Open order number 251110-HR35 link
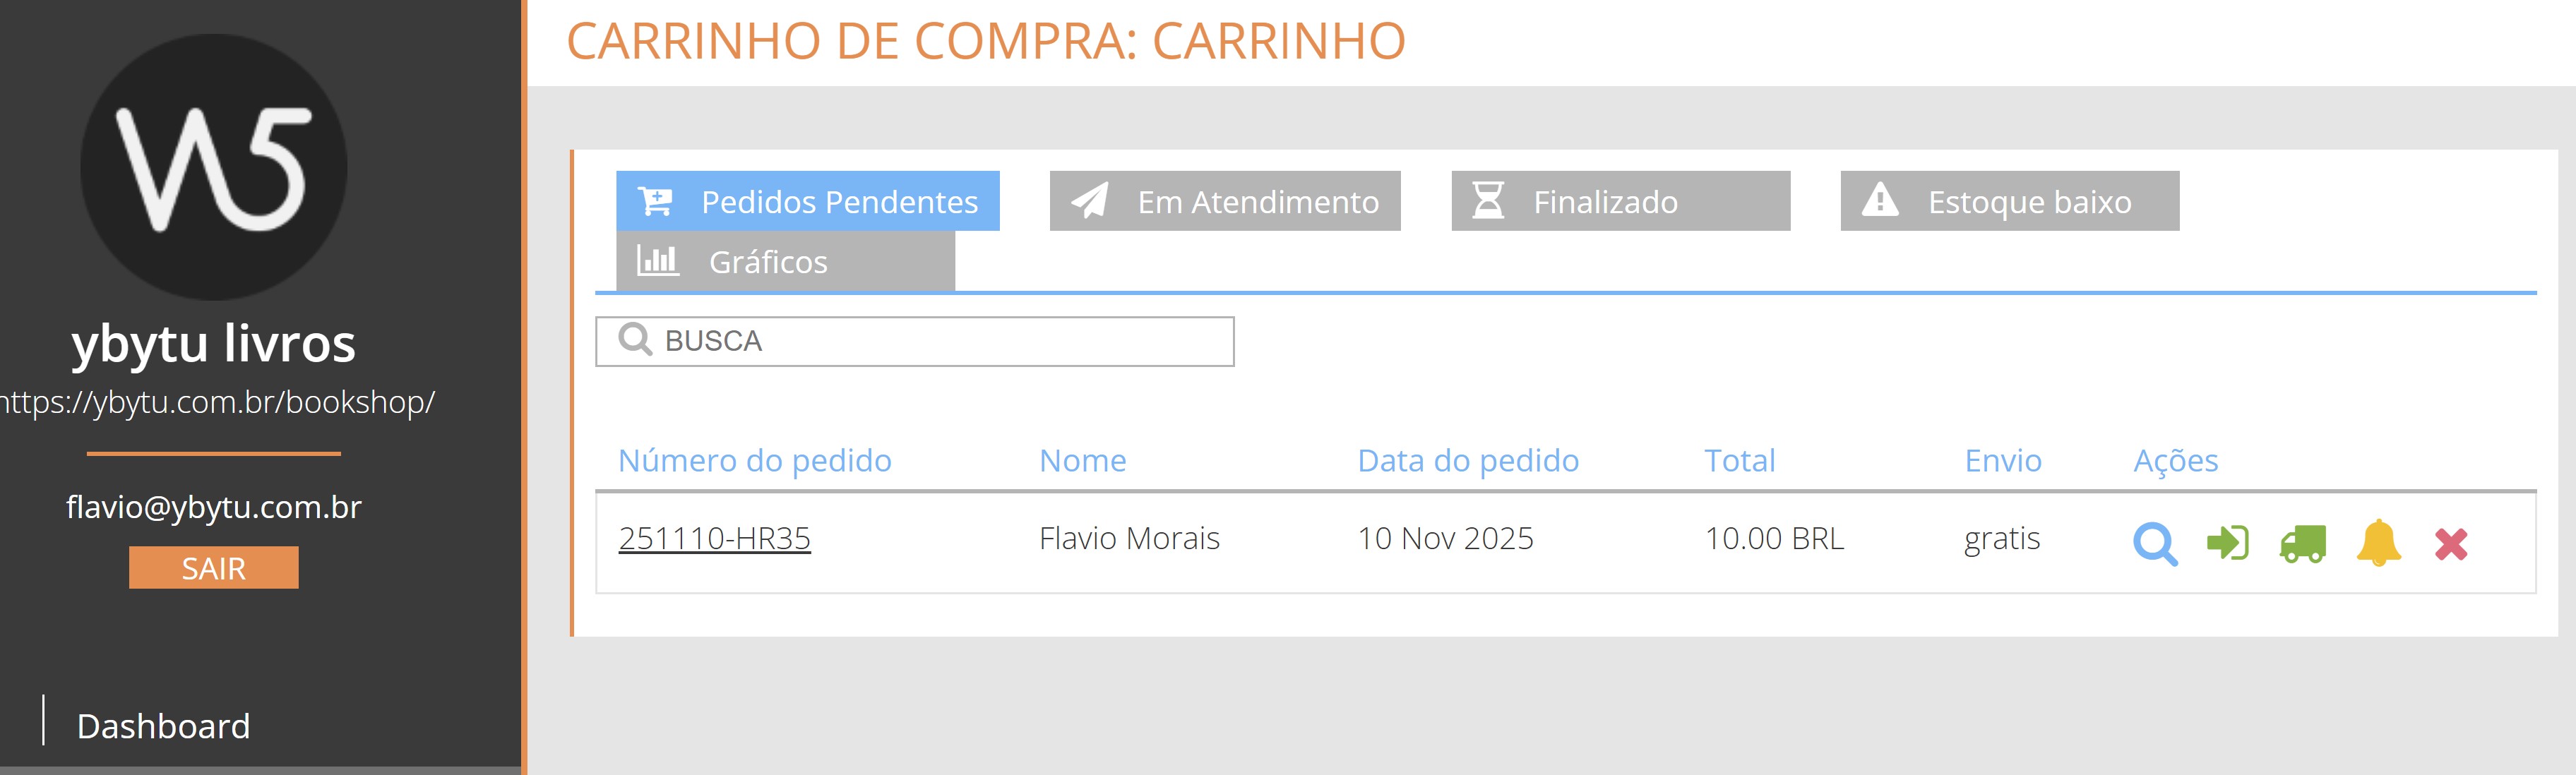This screenshot has height=775, width=2576. 714,538
